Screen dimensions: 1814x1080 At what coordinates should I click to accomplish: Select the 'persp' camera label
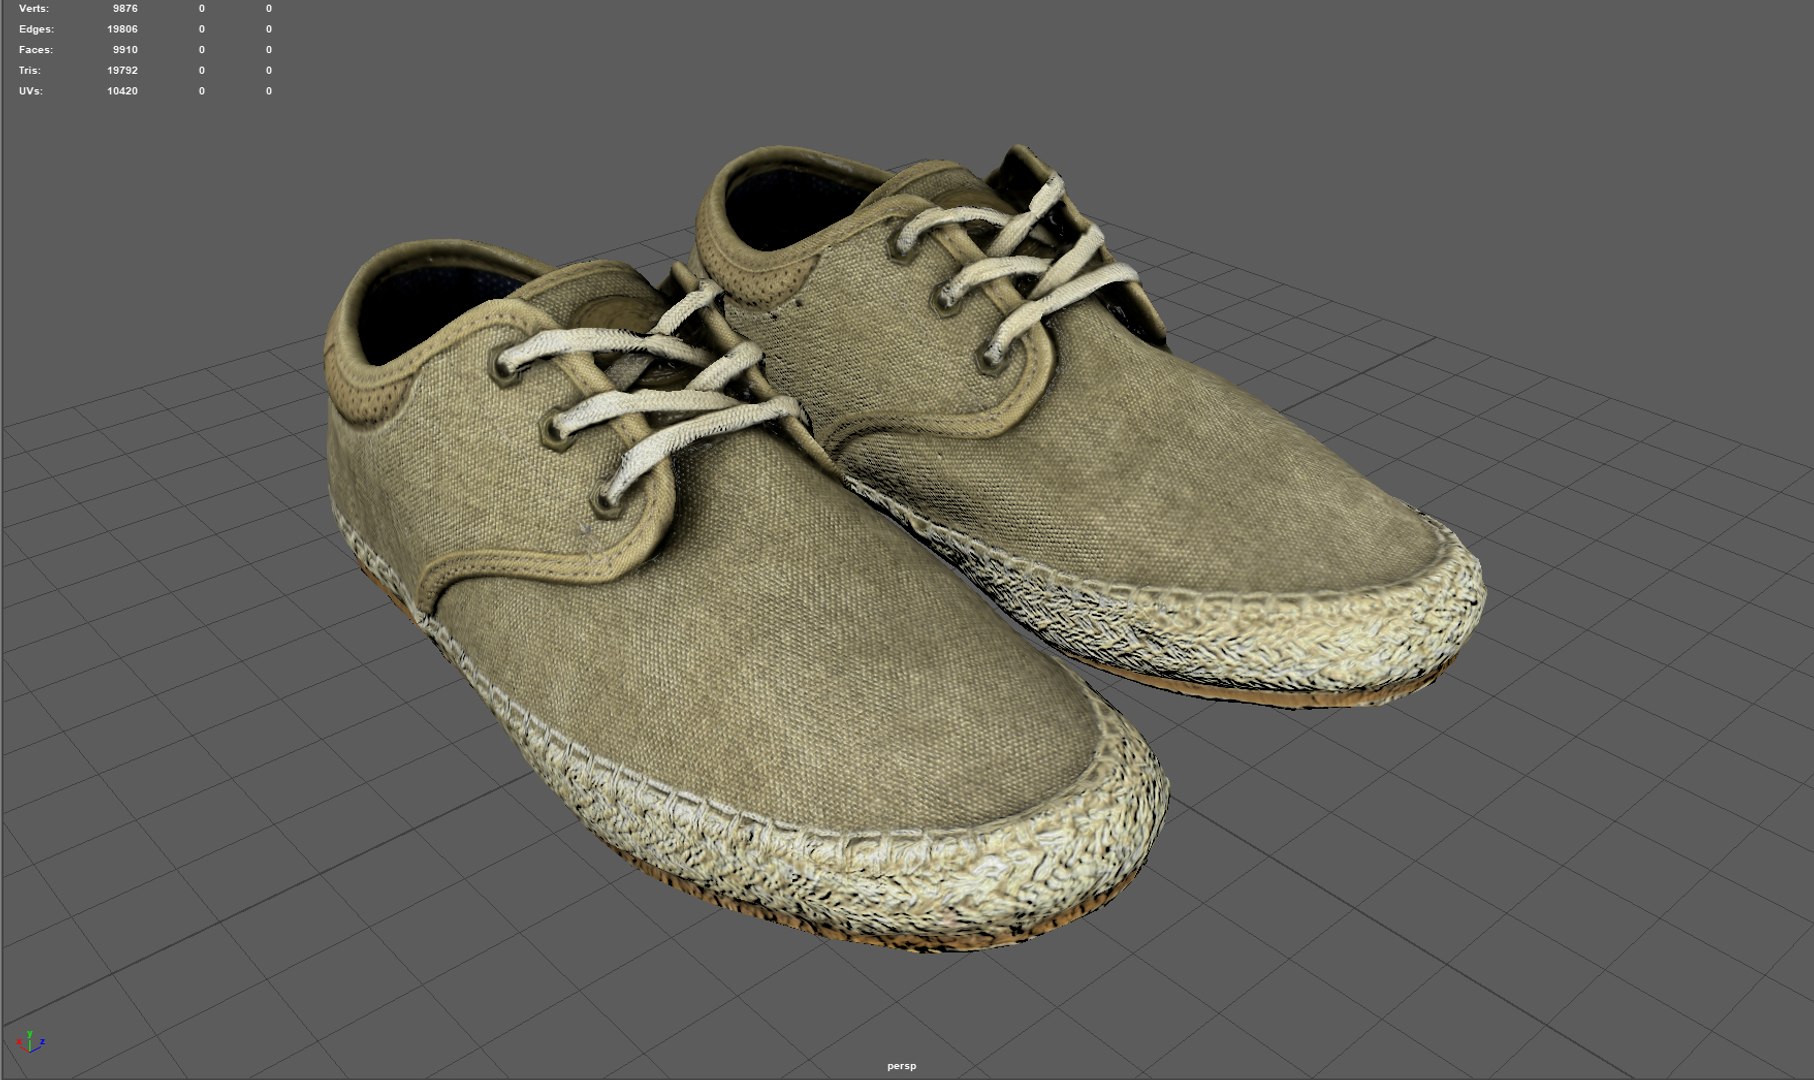(901, 1066)
